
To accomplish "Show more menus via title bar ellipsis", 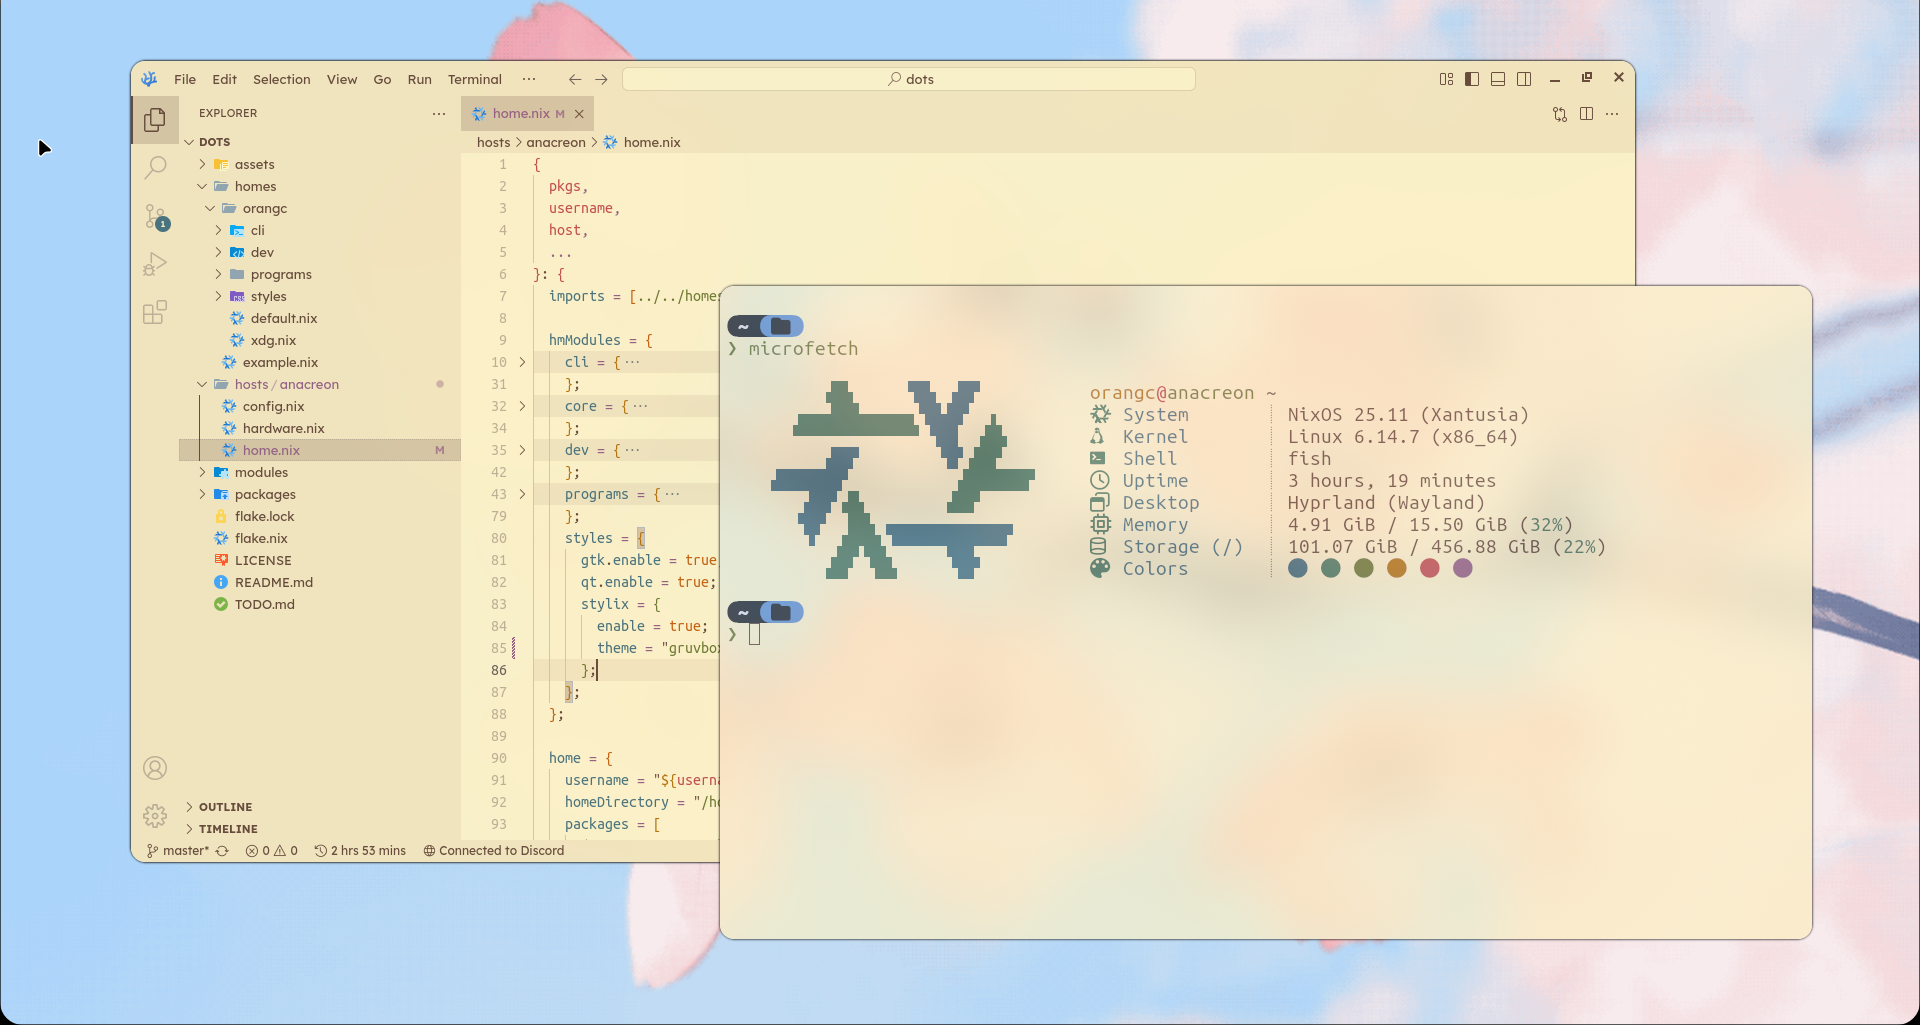I will 529,79.
